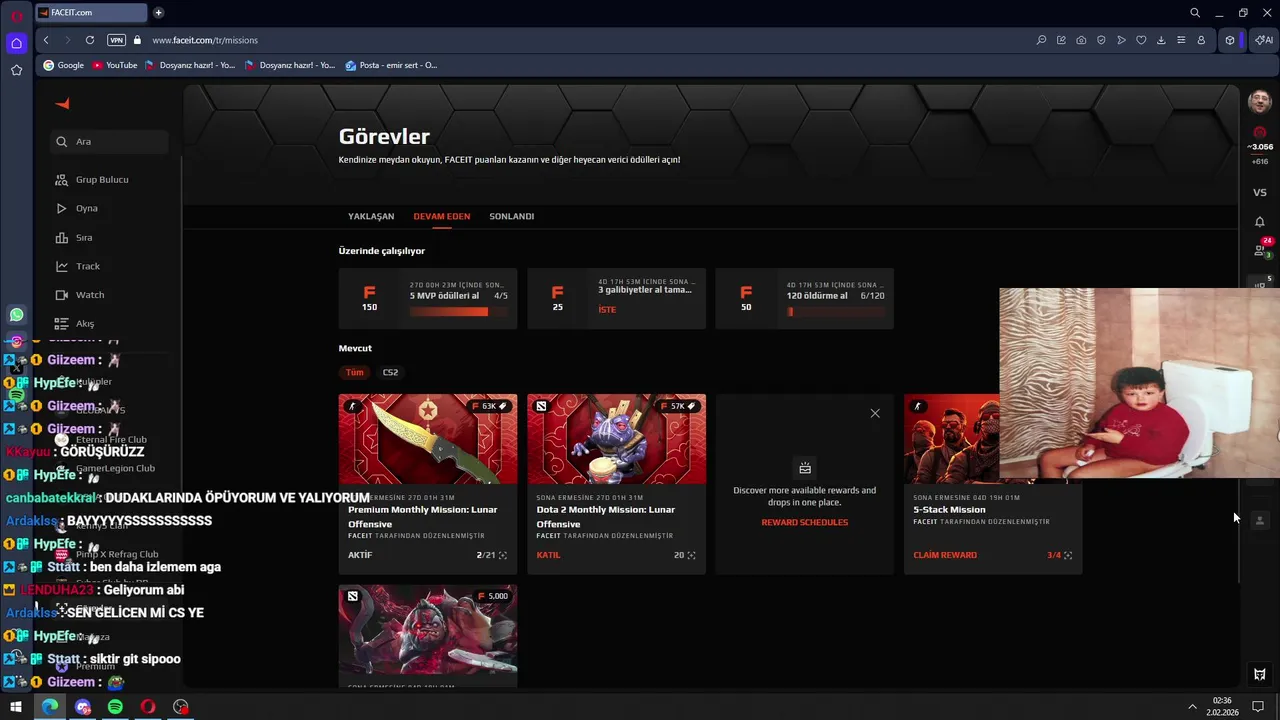Click İSTE on 3 galibiyetler mission
Viewport: 1280px width, 720px height.
[x=607, y=310]
